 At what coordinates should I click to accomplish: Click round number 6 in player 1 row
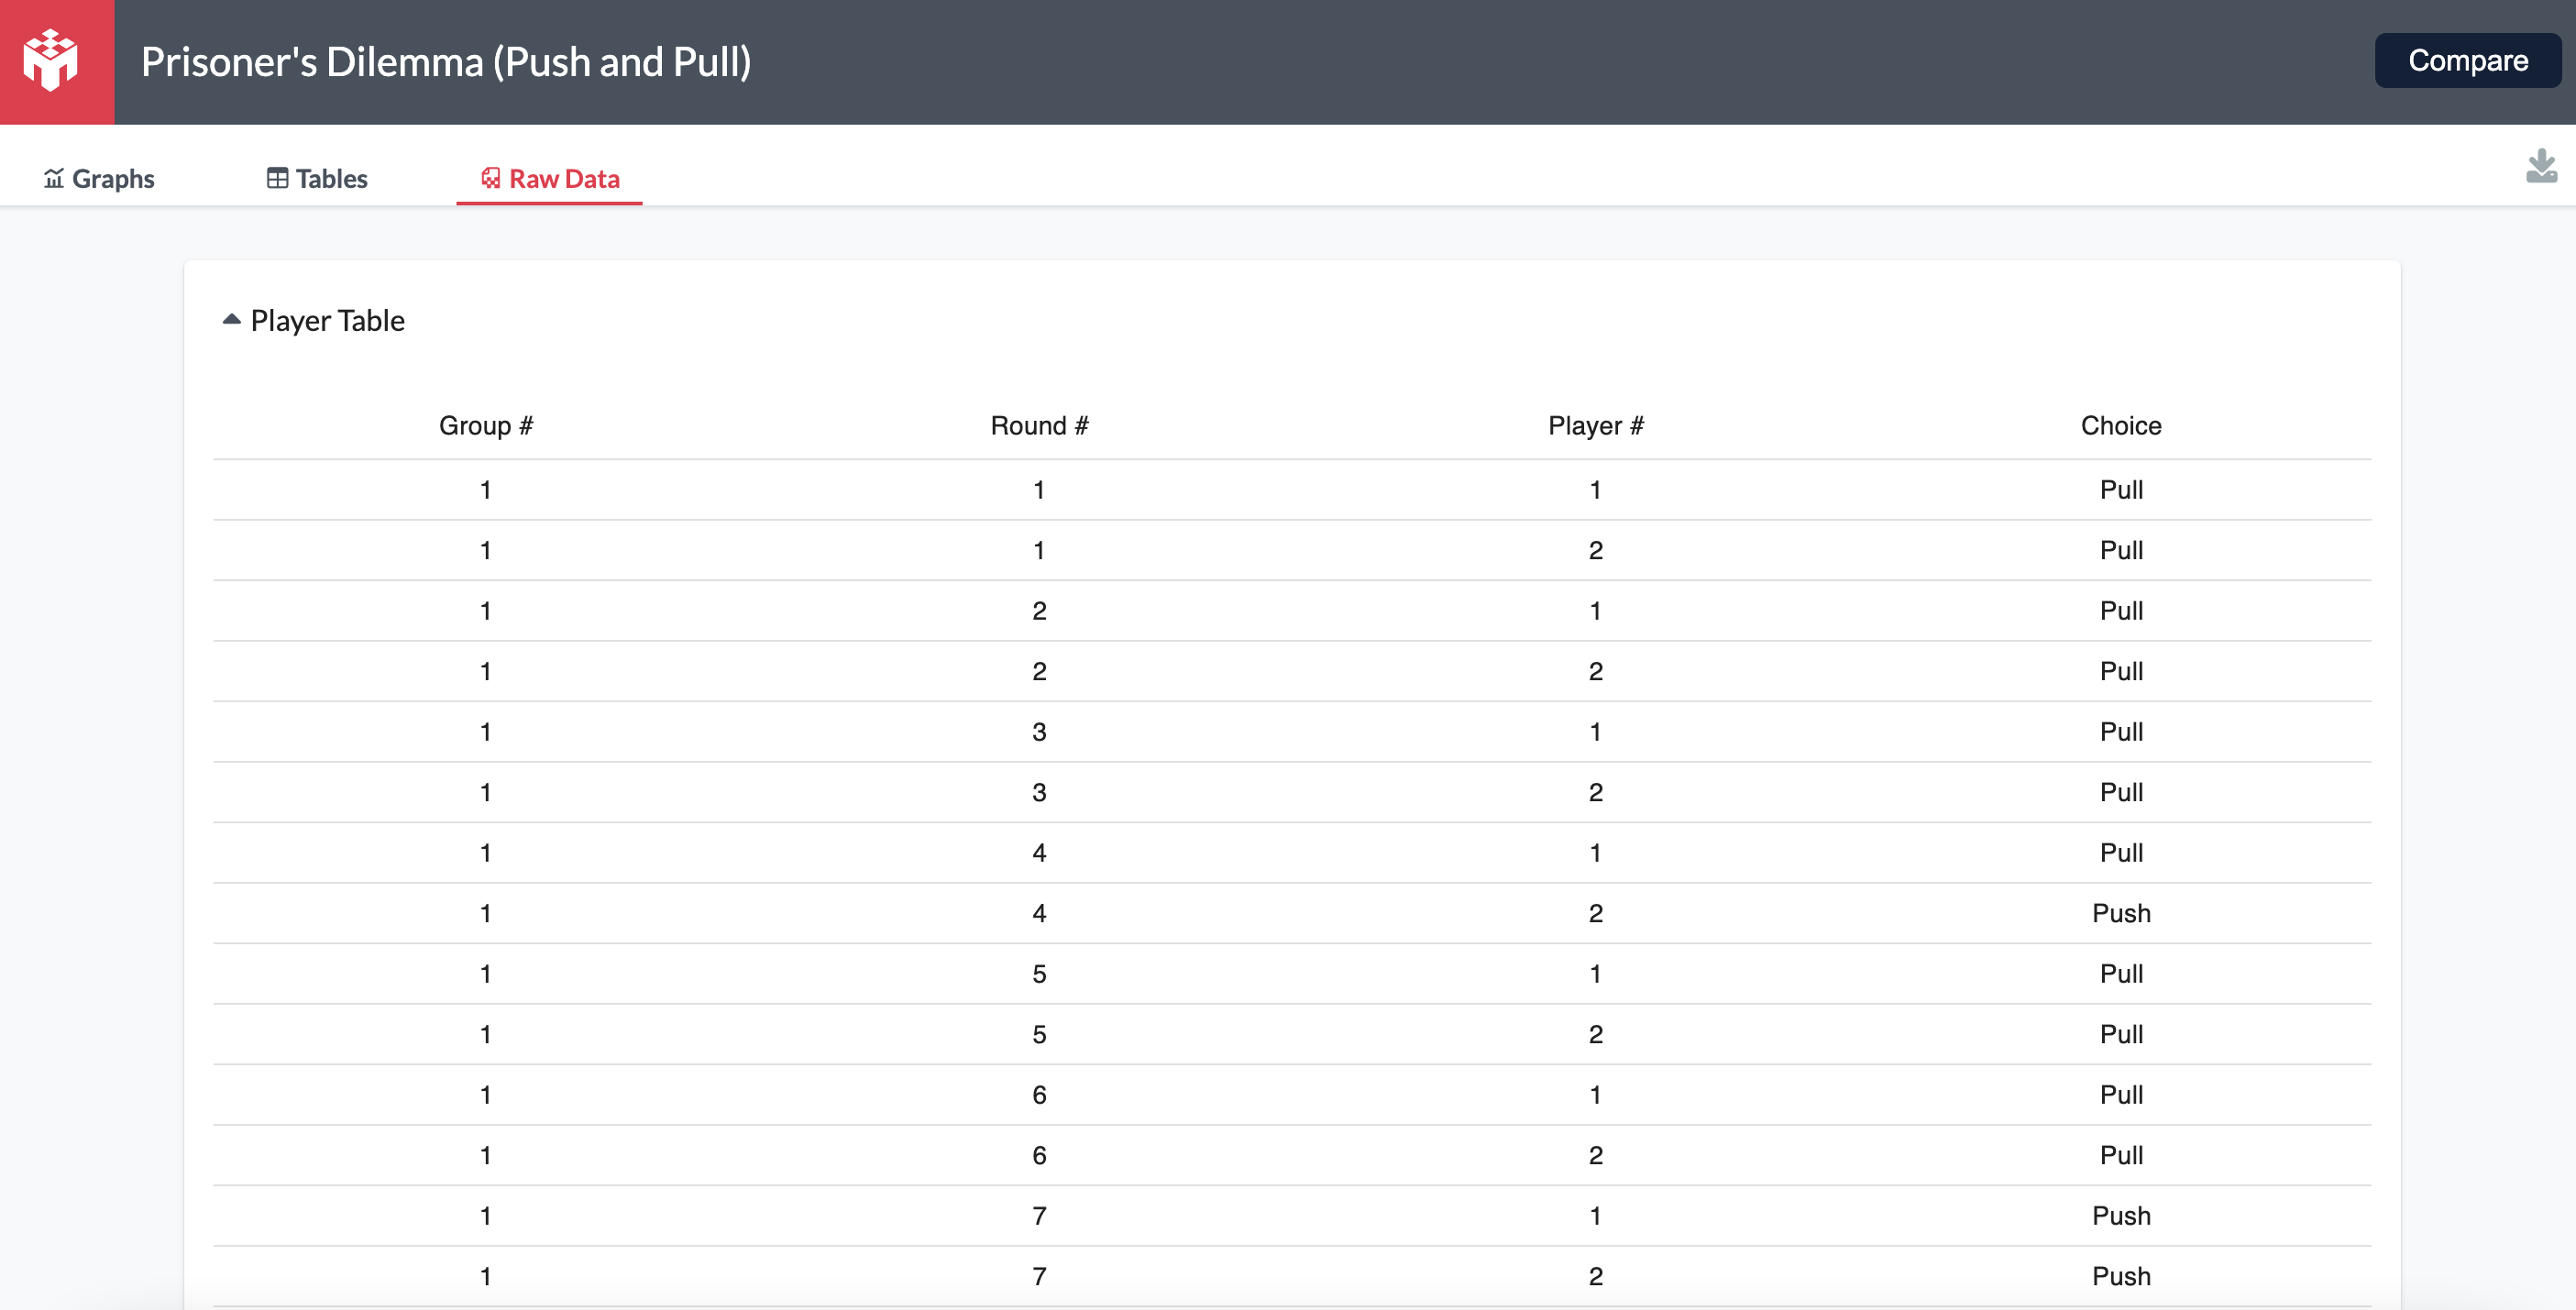1039,1095
